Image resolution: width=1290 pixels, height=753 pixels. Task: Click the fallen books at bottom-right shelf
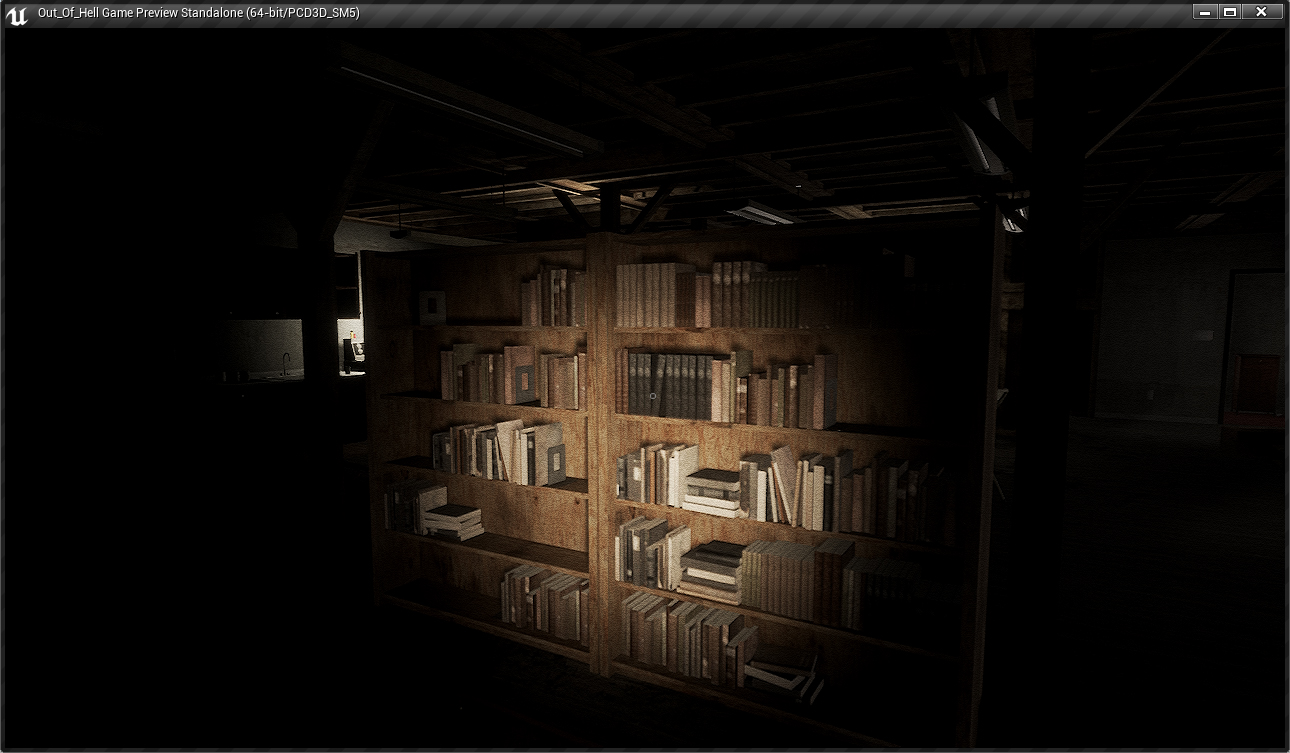tap(785, 675)
